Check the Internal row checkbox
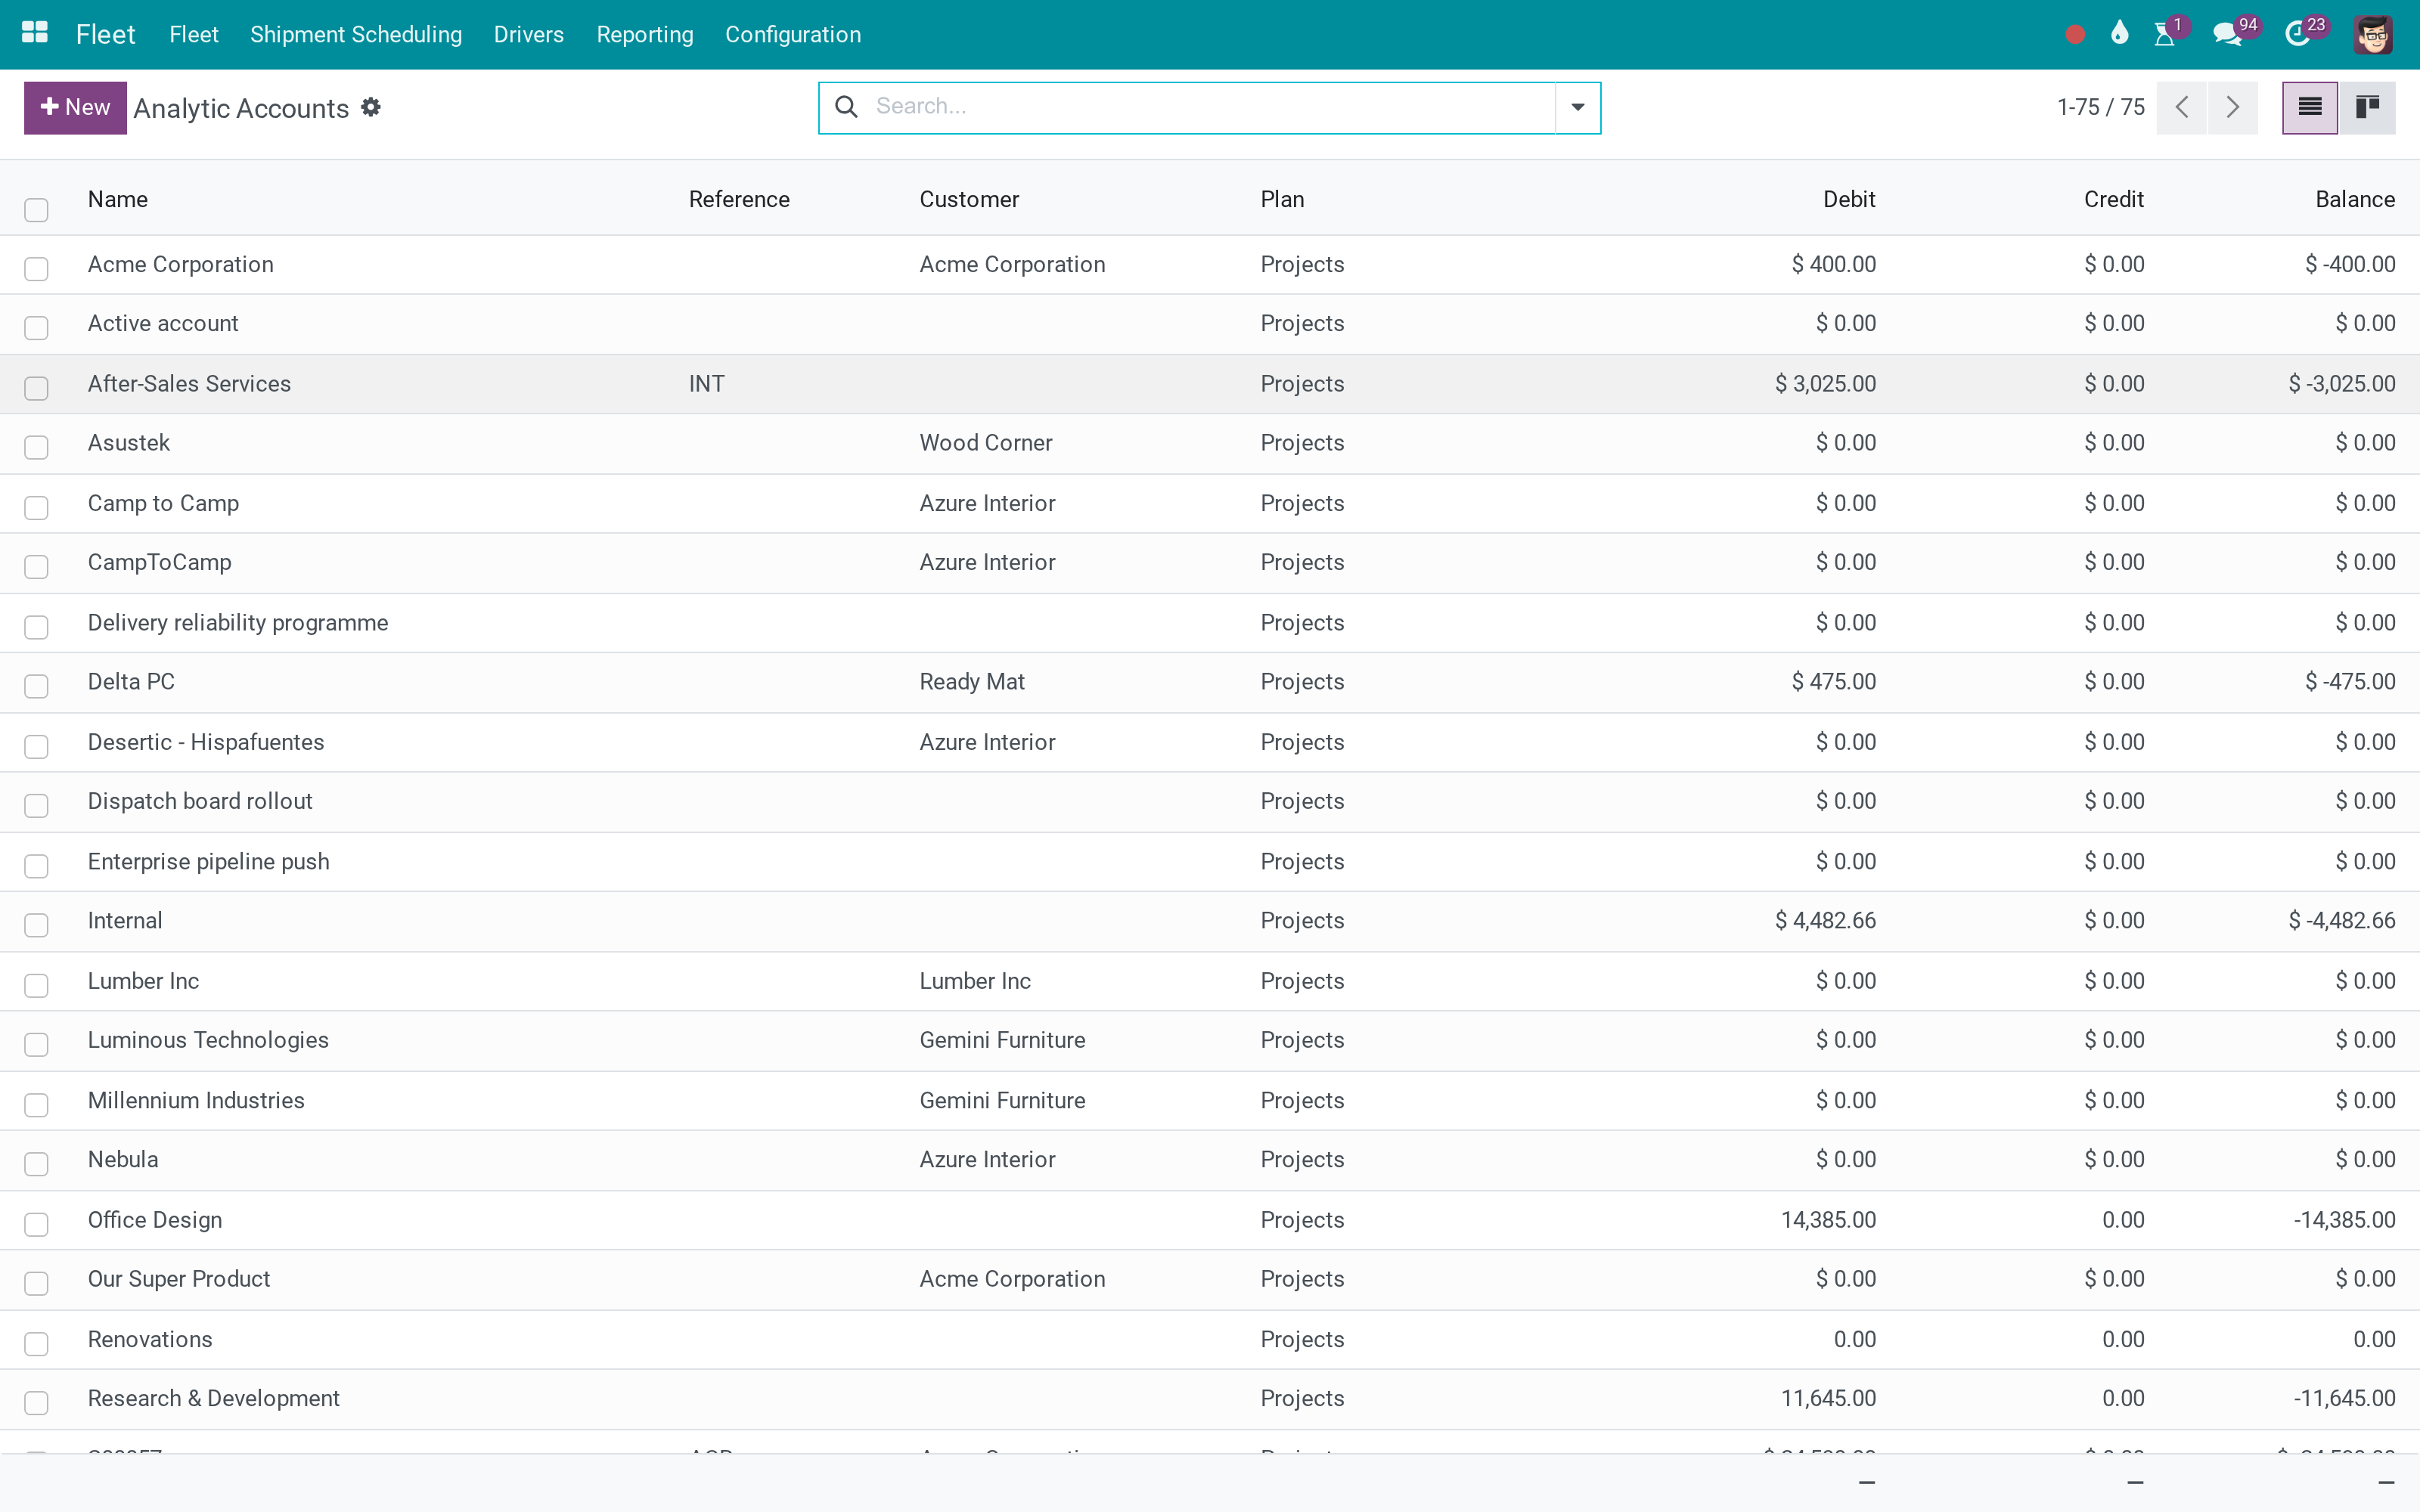This screenshot has height=1512, width=2420. coord(36,925)
